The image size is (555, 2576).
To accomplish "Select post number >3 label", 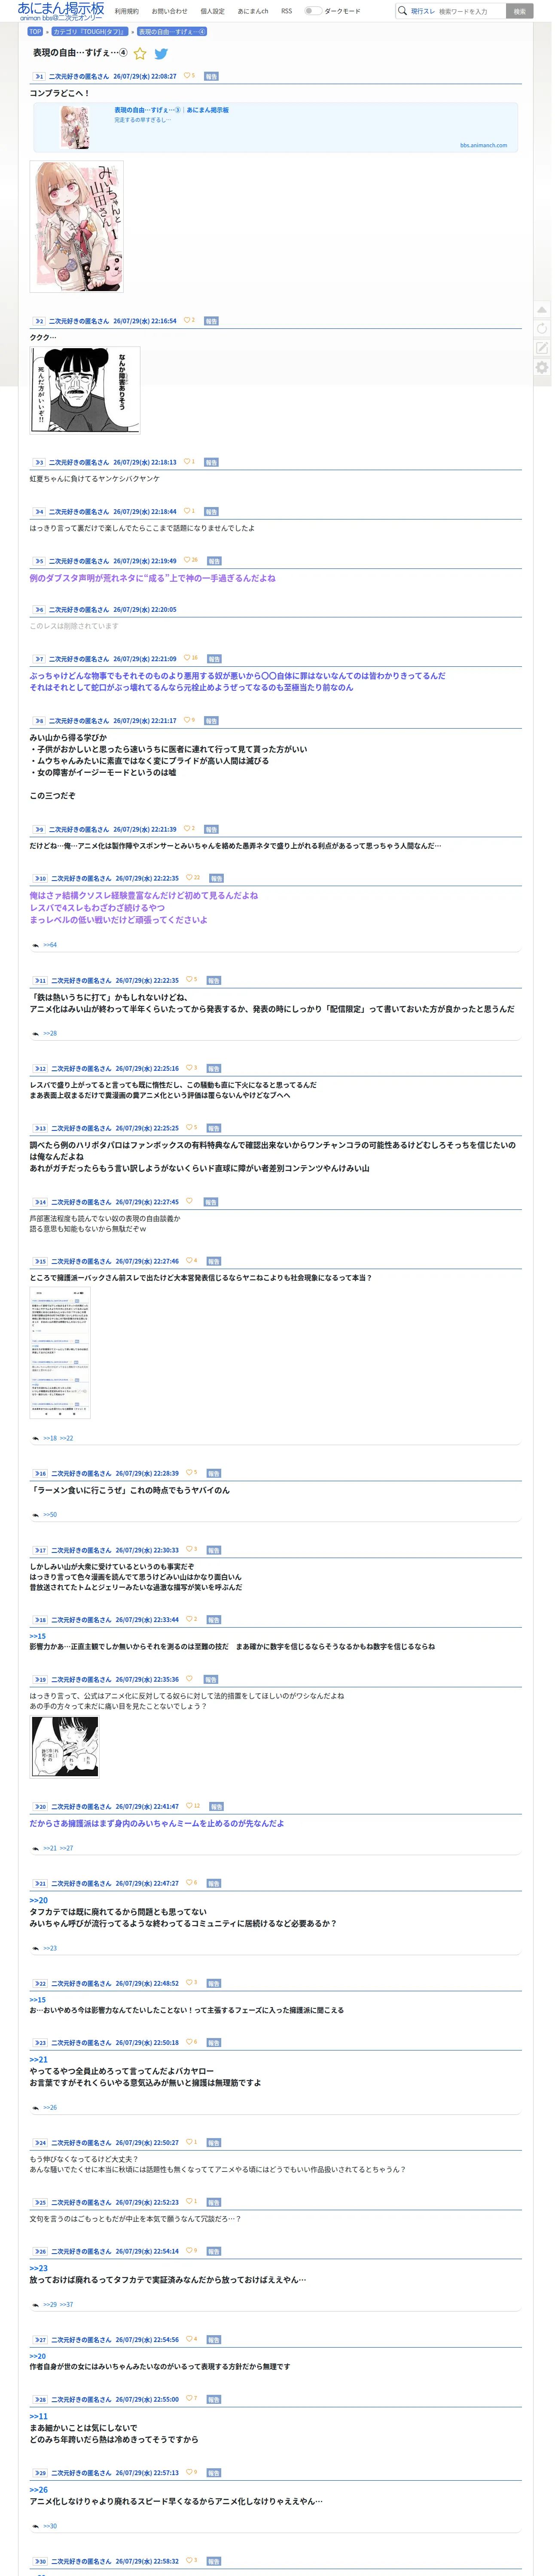I will 39,463.
